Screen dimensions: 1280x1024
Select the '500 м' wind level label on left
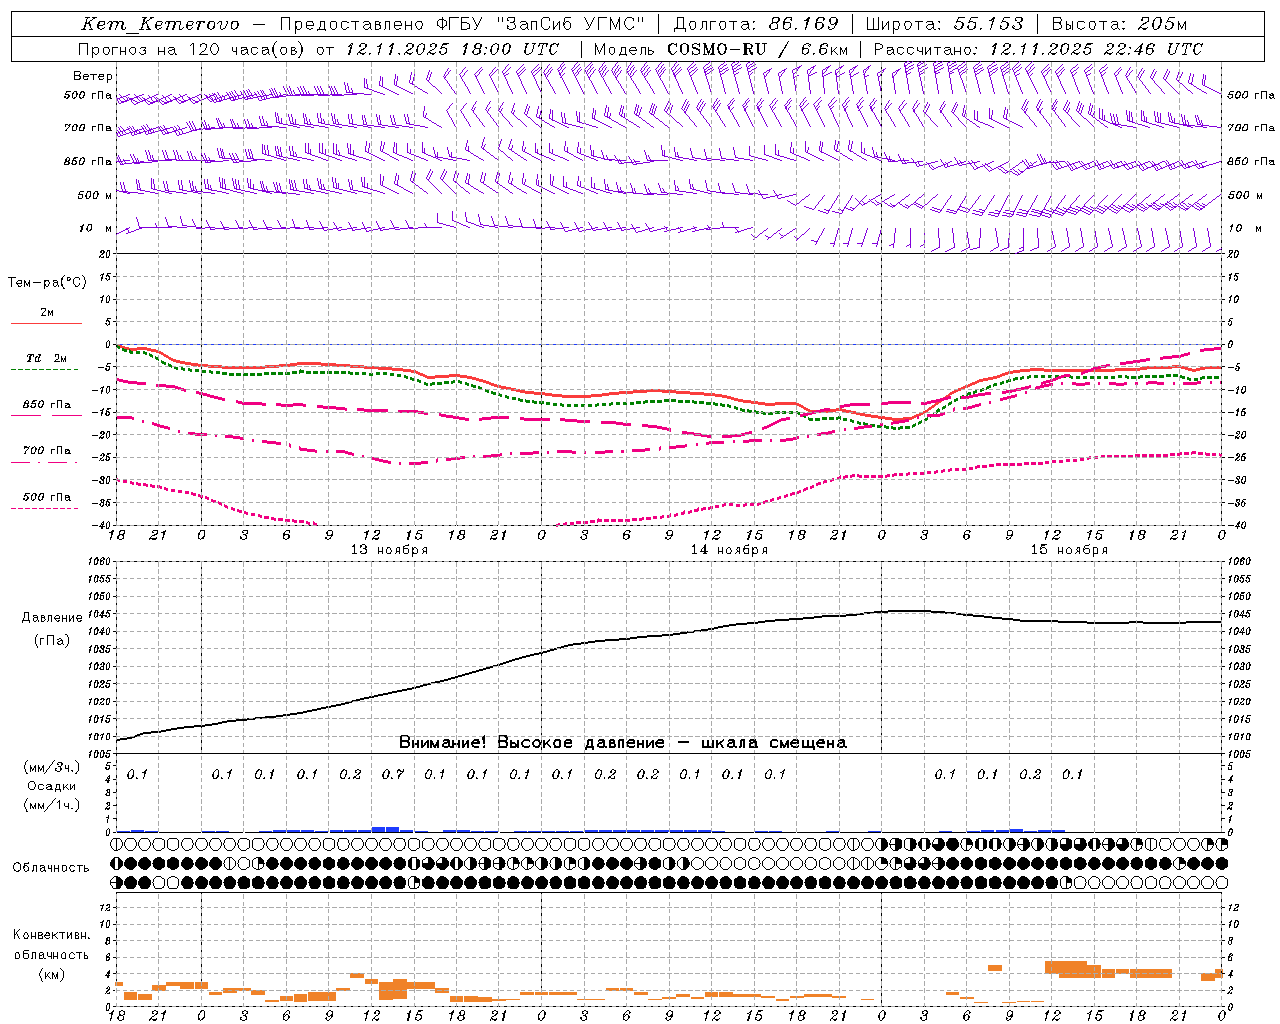click(x=95, y=195)
